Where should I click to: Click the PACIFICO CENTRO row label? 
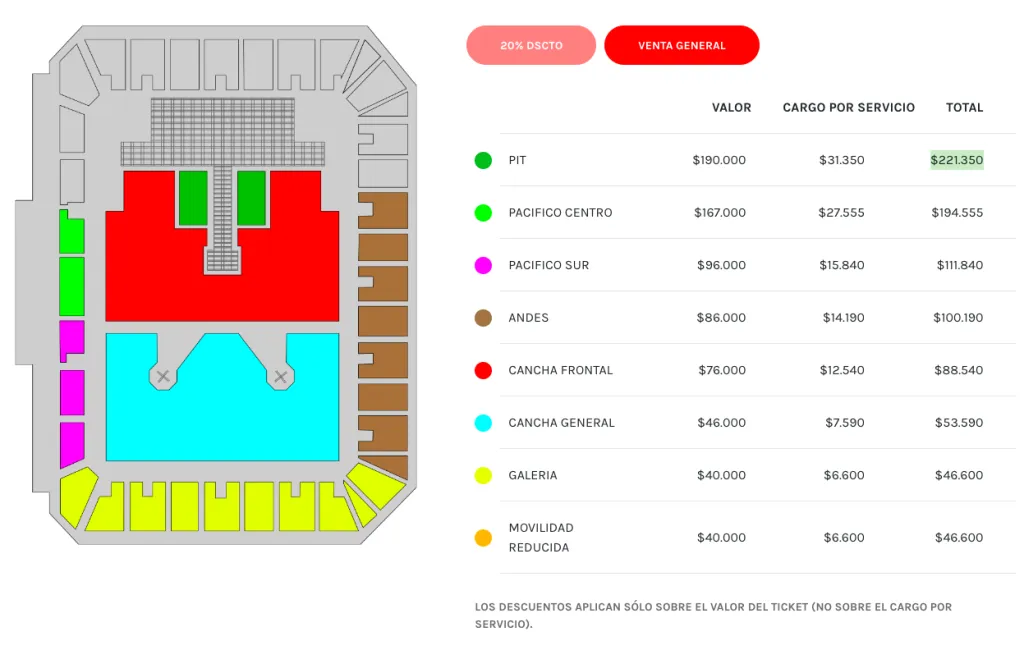coord(560,213)
